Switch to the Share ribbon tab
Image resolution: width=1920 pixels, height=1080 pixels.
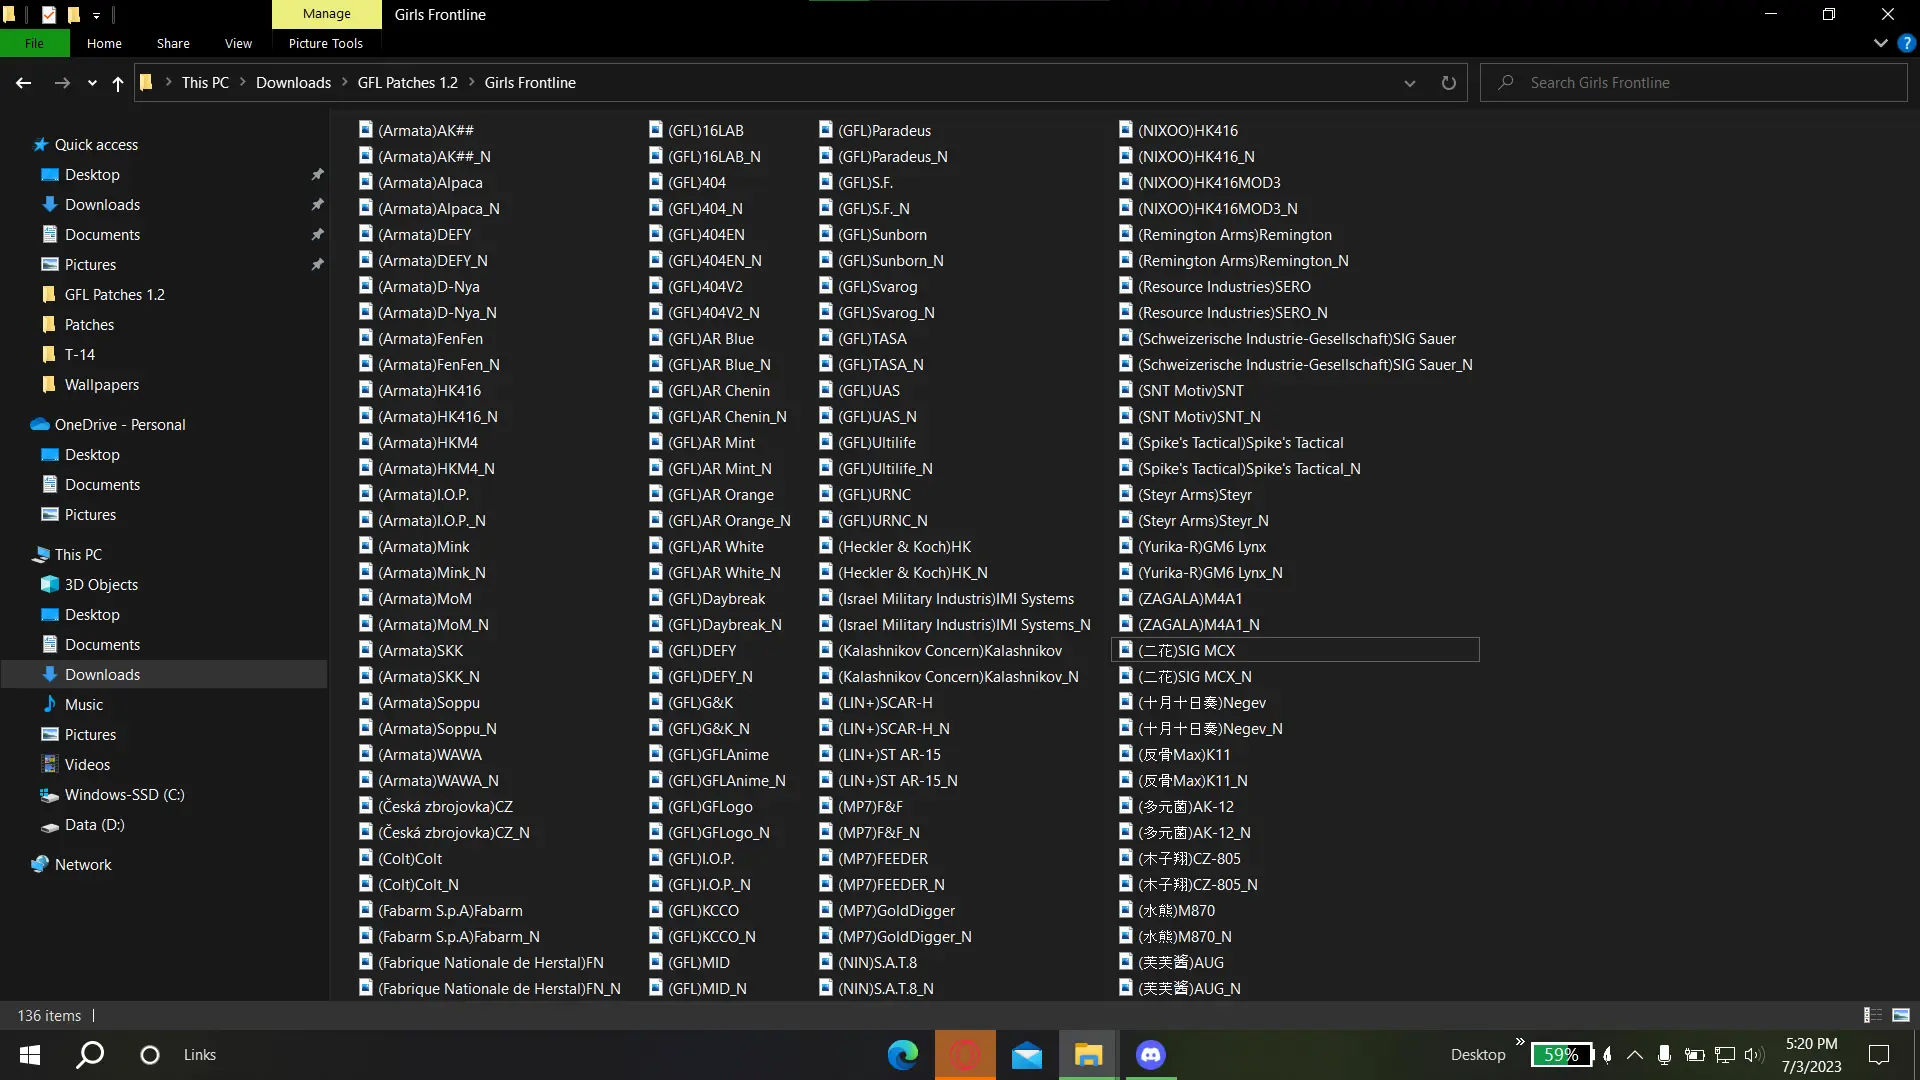173,43
